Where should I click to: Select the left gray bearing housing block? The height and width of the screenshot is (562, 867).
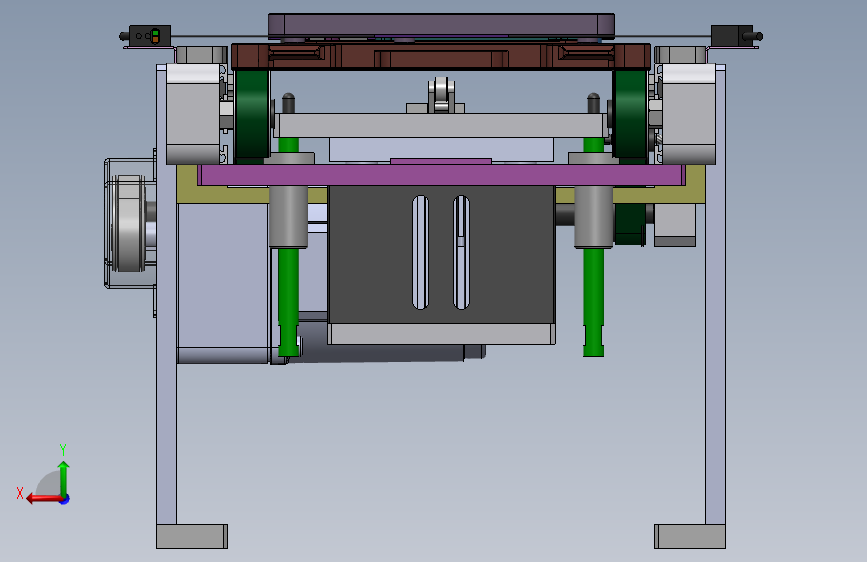194,114
